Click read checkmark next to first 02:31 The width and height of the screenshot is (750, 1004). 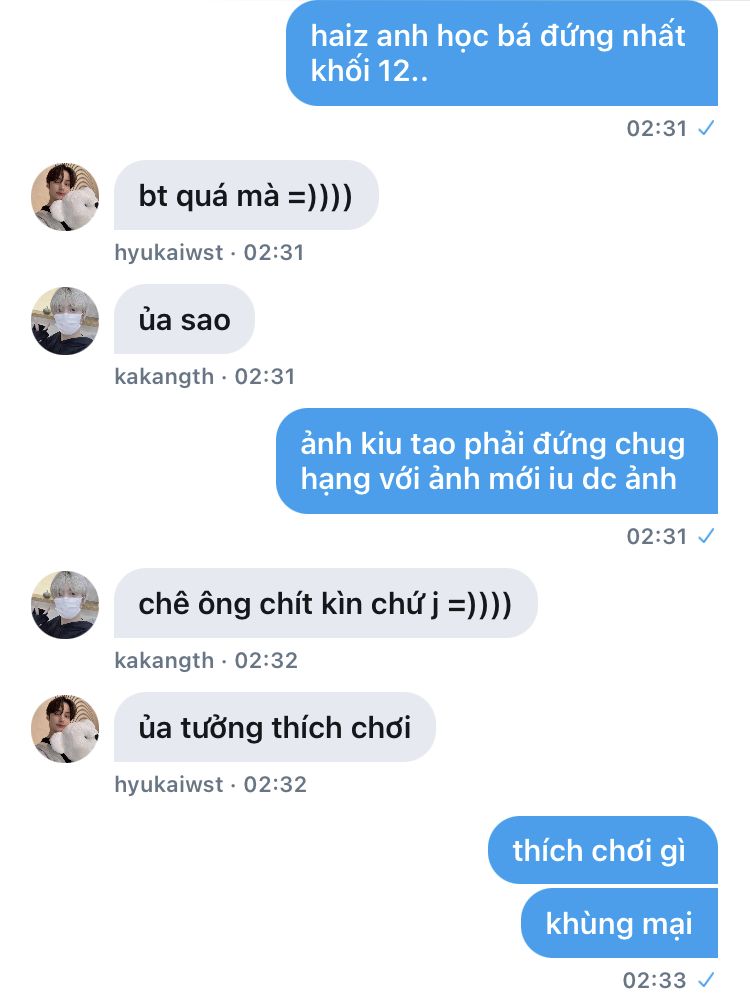(x=706, y=128)
